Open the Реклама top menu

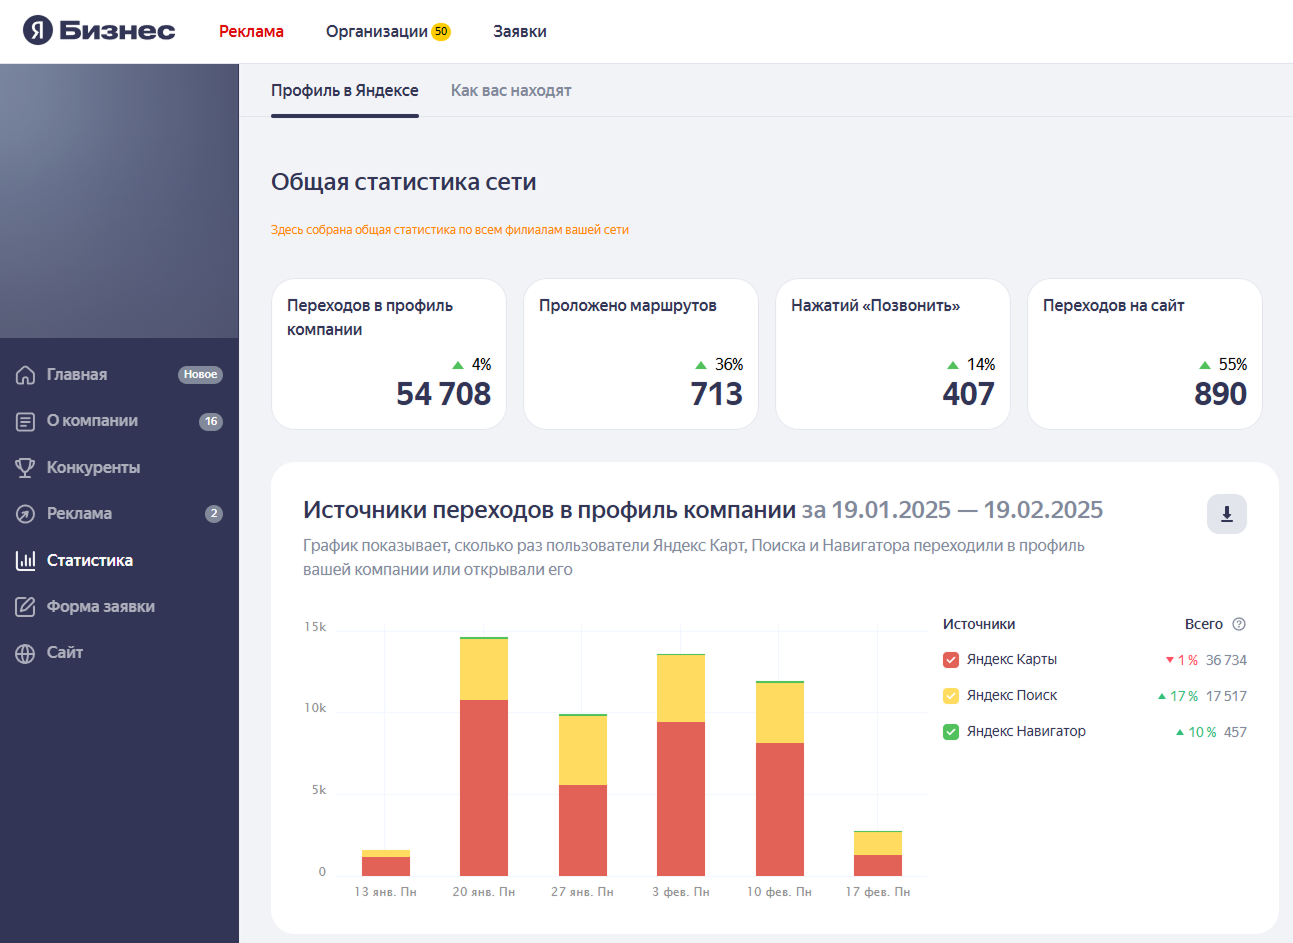[251, 32]
